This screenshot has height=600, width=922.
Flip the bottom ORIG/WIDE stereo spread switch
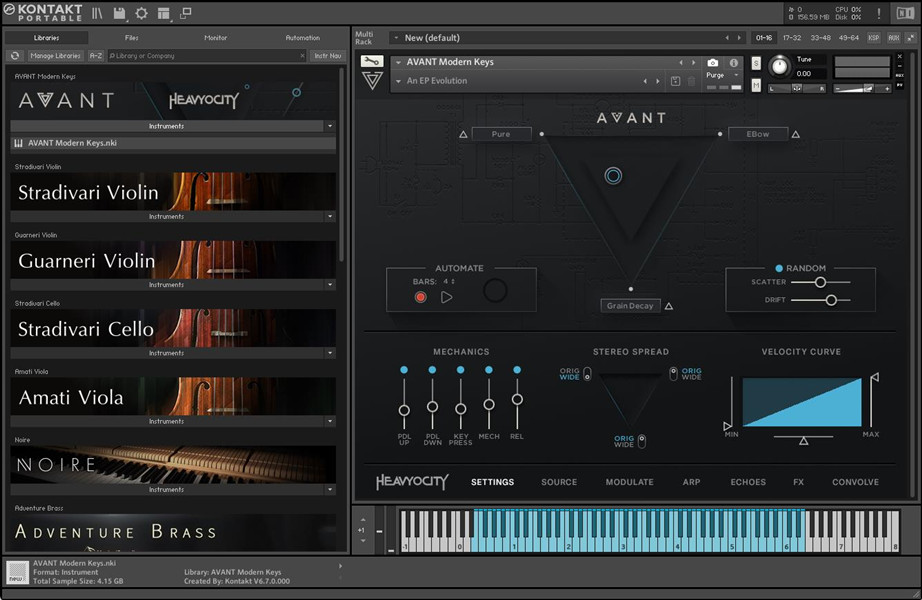tap(641, 440)
